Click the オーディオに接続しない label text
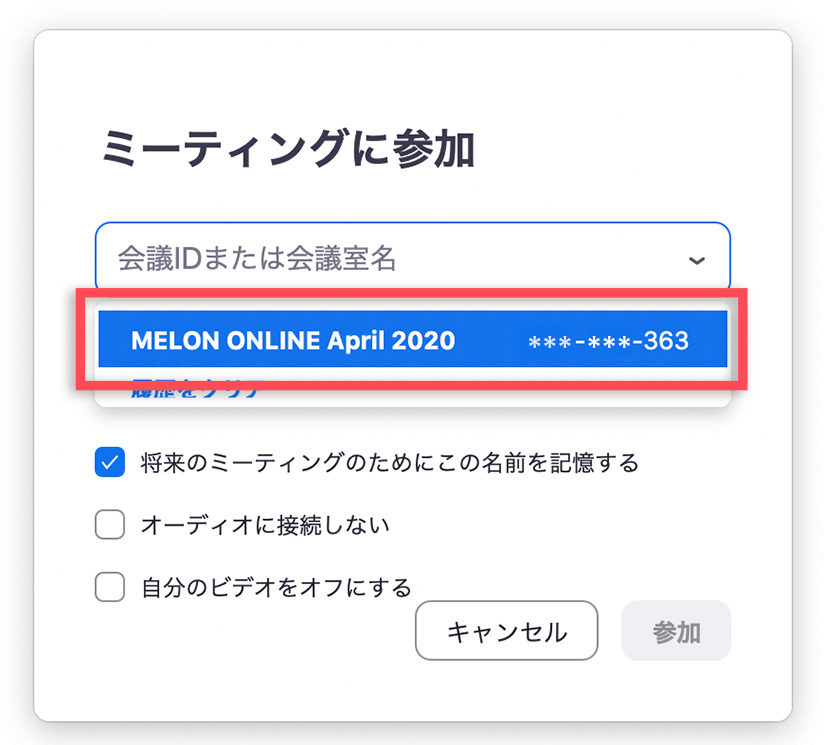The image size is (824, 745). (265, 524)
